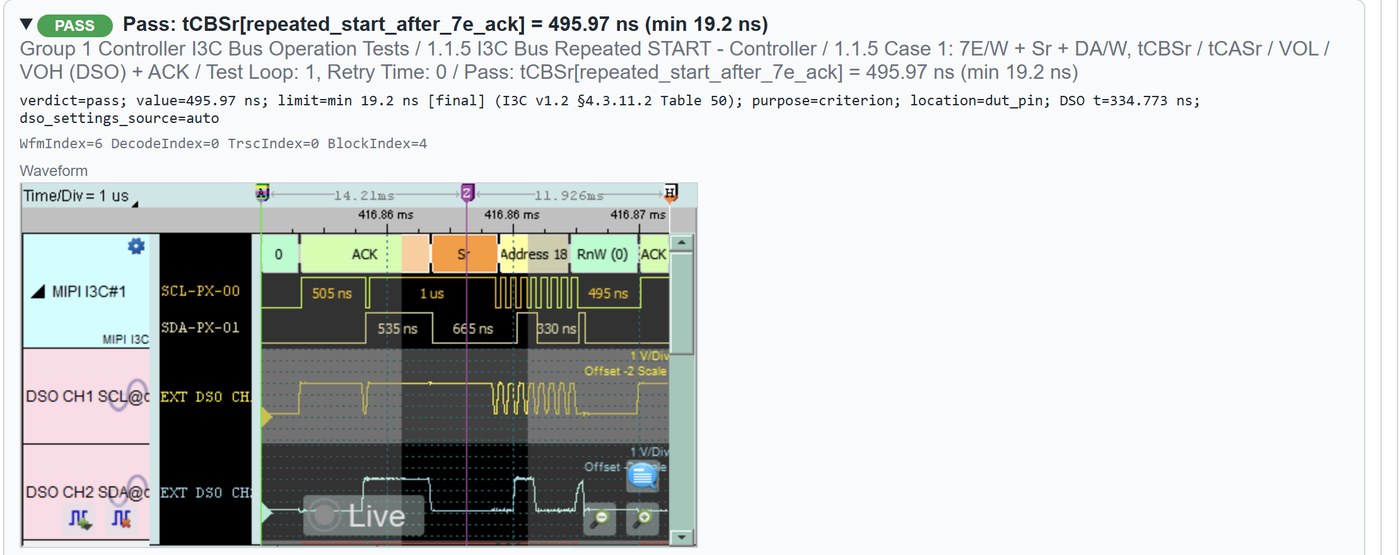The image size is (1400, 555).
Task: Click the add waveform pulse icon
Action: [80, 518]
